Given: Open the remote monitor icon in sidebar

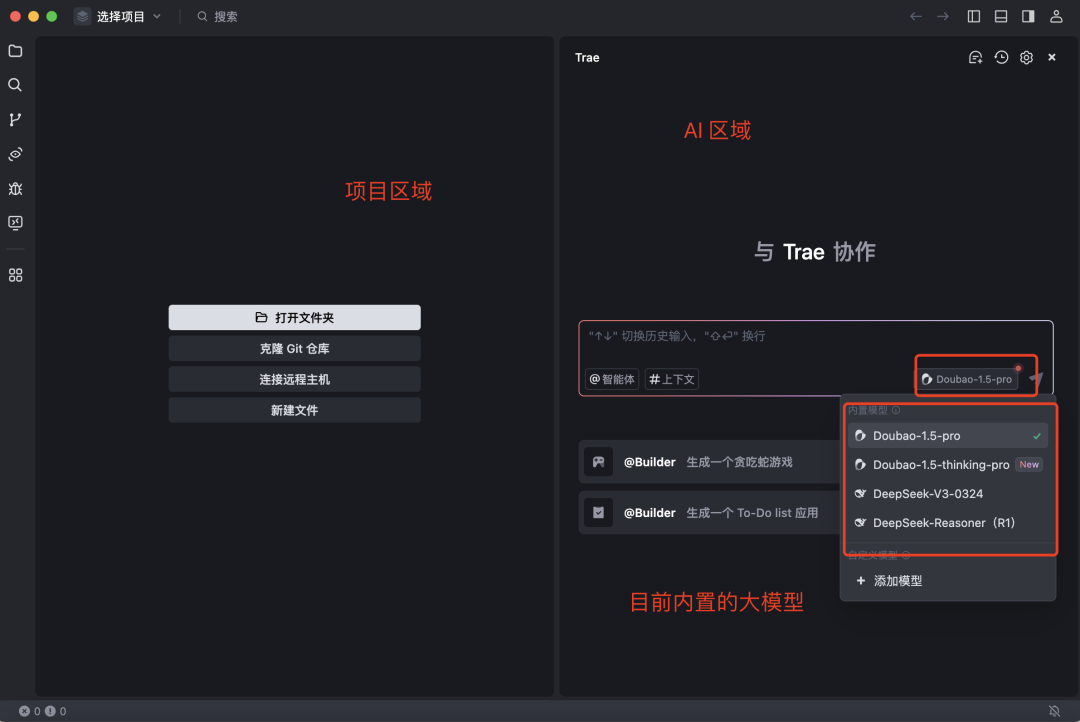Looking at the screenshot, I should (15, 223).
